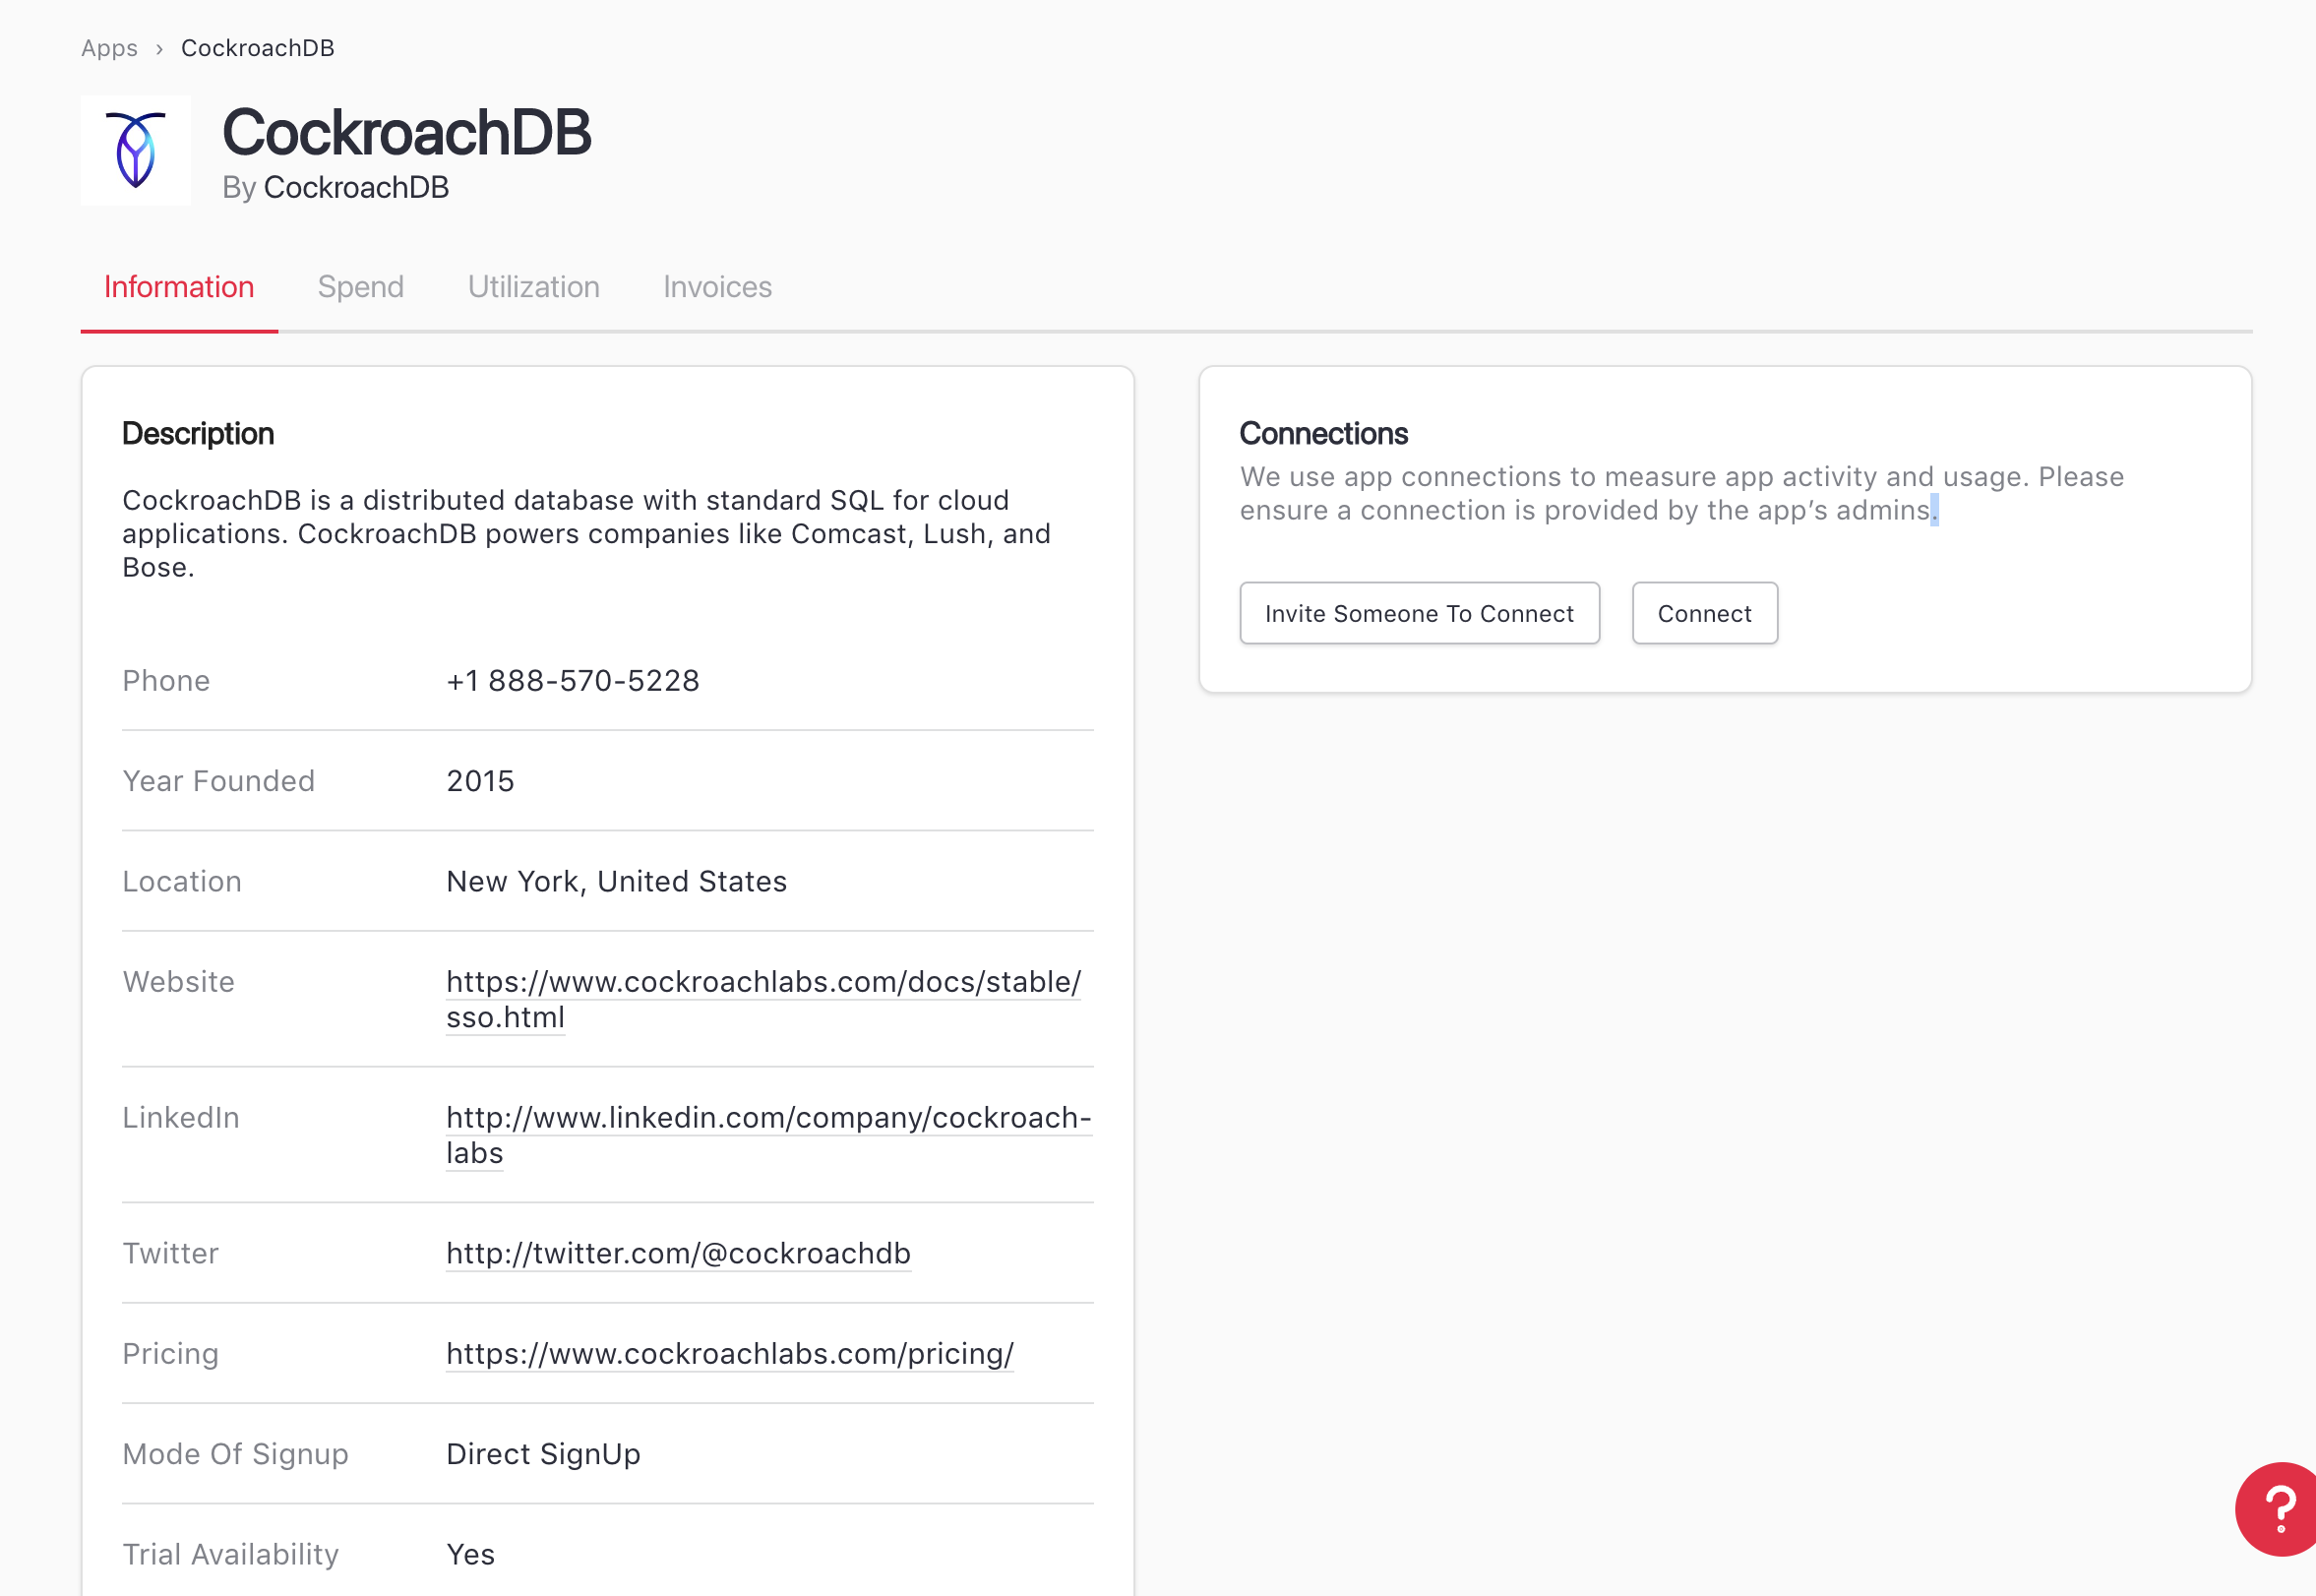Click the phone number +1 888-570-5228
Image resolution: width=2316 pixels, height=1596 pixels.
coord(572,681)
